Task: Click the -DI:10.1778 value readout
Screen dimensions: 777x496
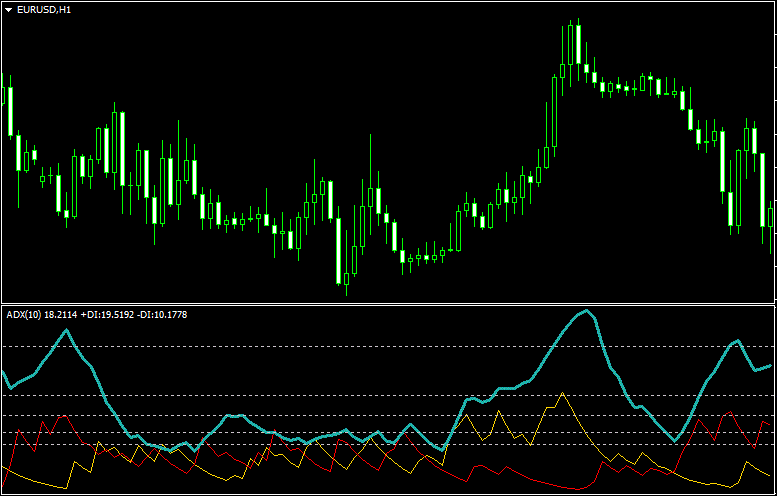Action: tap(162, 315)
